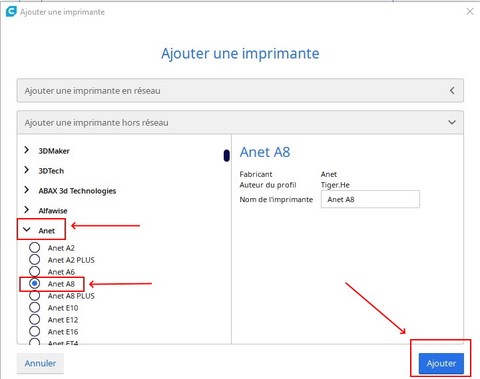Select the Anet E16 radio button

tap(34, 332)
